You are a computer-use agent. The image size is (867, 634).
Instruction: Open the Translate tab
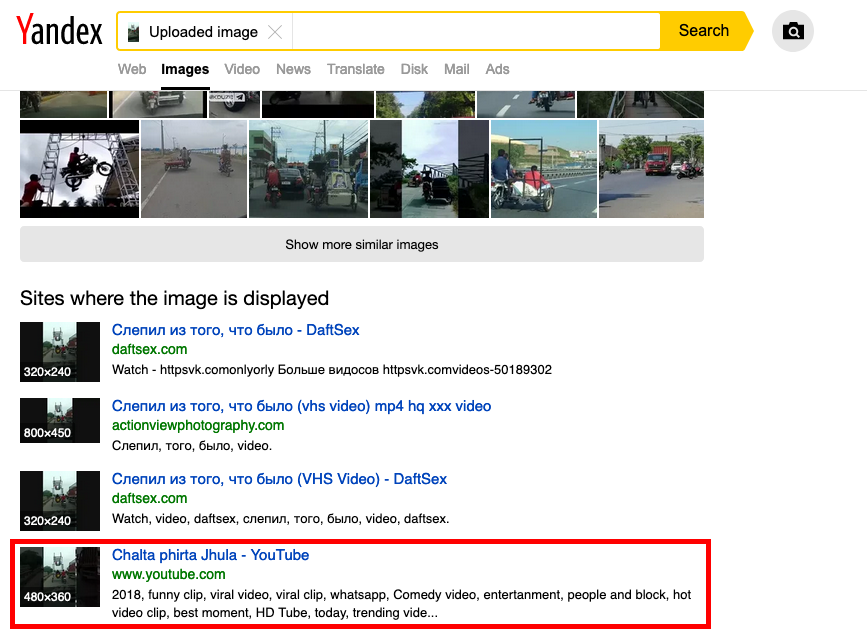(x=356, y=69)
